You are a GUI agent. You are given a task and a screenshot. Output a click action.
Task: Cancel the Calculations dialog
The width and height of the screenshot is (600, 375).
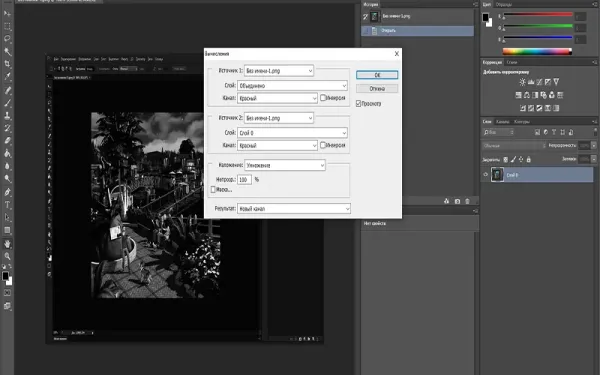[377, 89]
